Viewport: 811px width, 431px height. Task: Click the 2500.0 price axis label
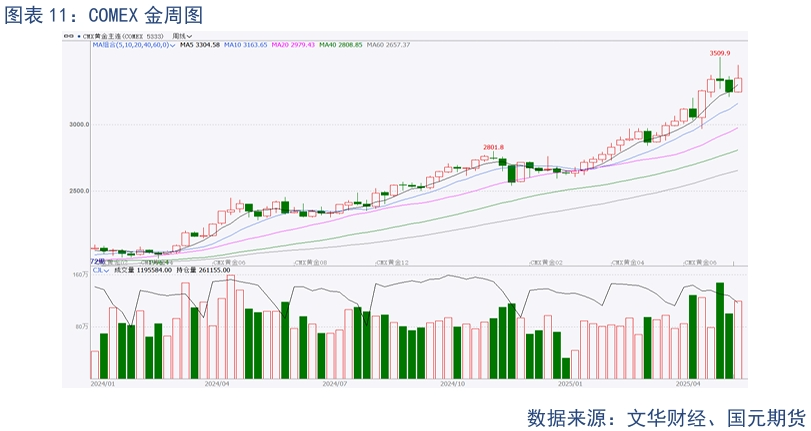[79, 191]
